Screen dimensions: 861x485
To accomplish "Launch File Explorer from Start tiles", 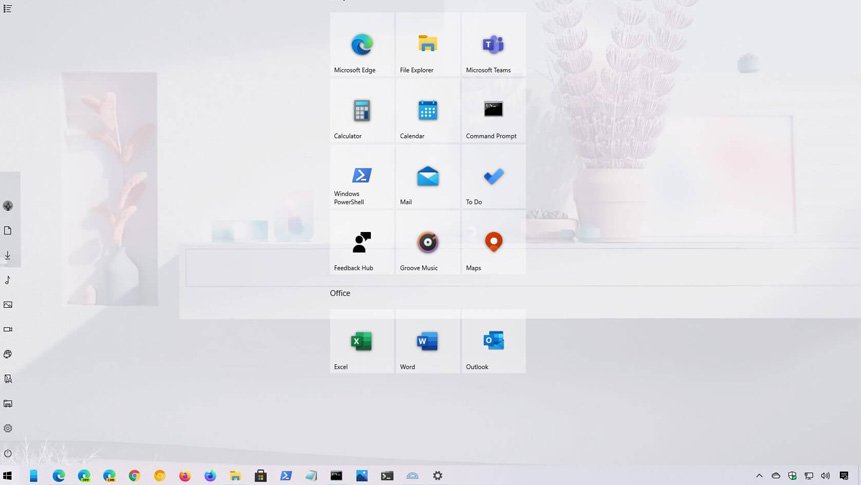I will [428, 45].
